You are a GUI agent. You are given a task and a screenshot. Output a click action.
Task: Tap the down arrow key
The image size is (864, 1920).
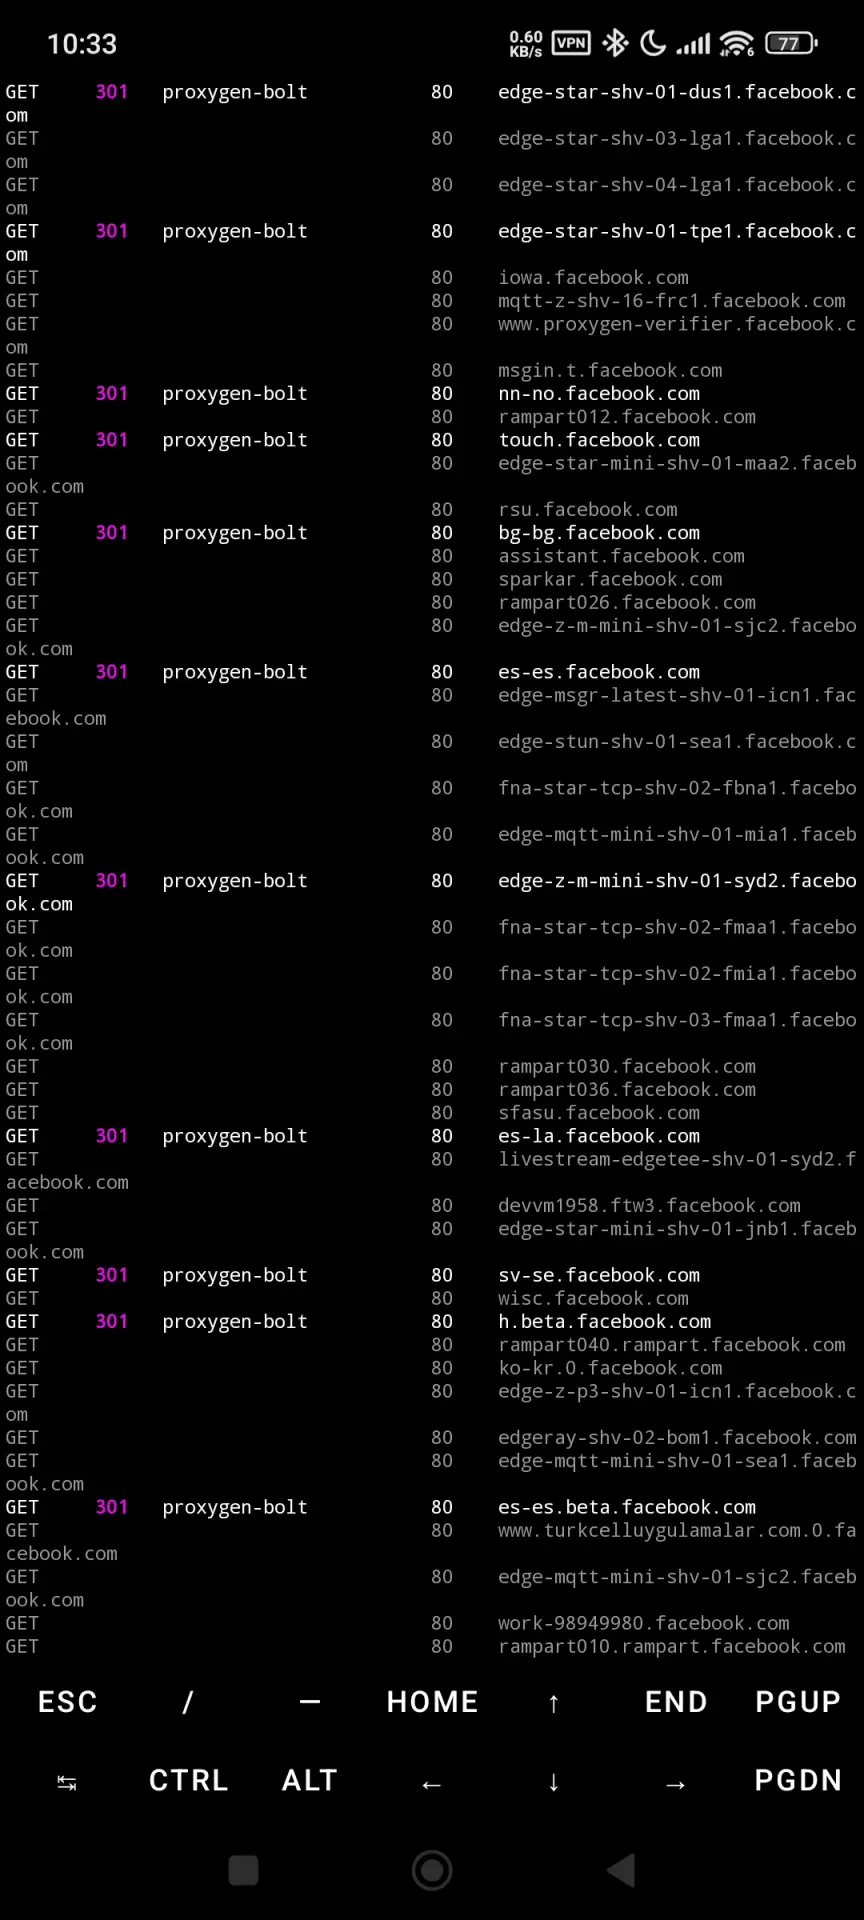(554, 1782)
